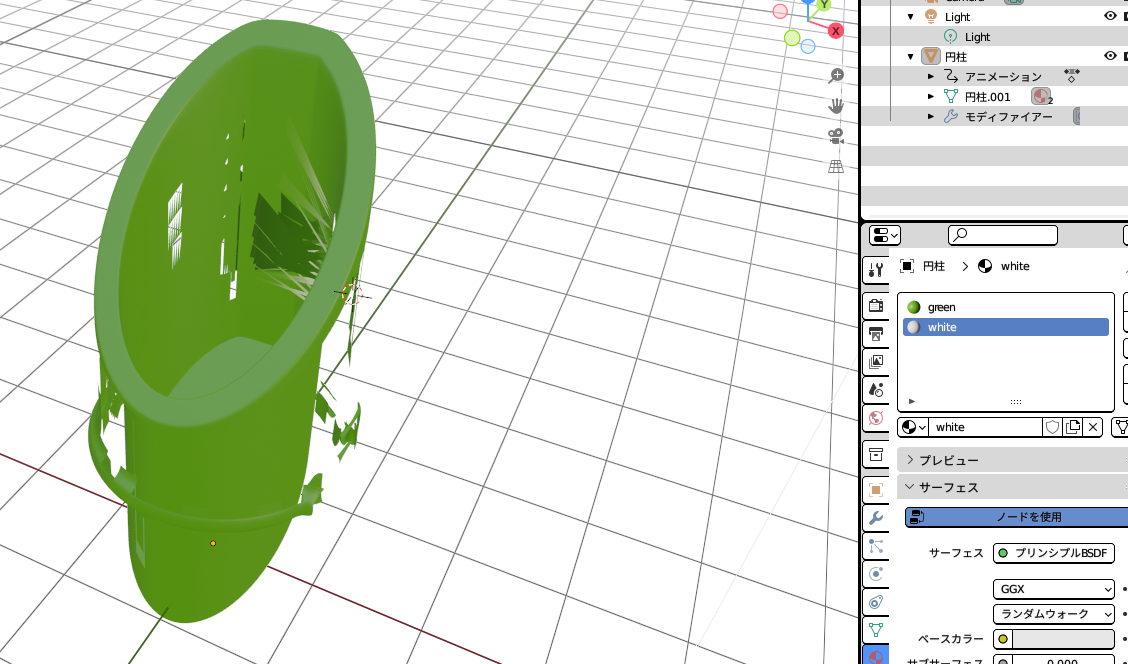Click the material list resize grip dots
The width and height of the screenshot is (1128, 664).
click(1016, 402)
